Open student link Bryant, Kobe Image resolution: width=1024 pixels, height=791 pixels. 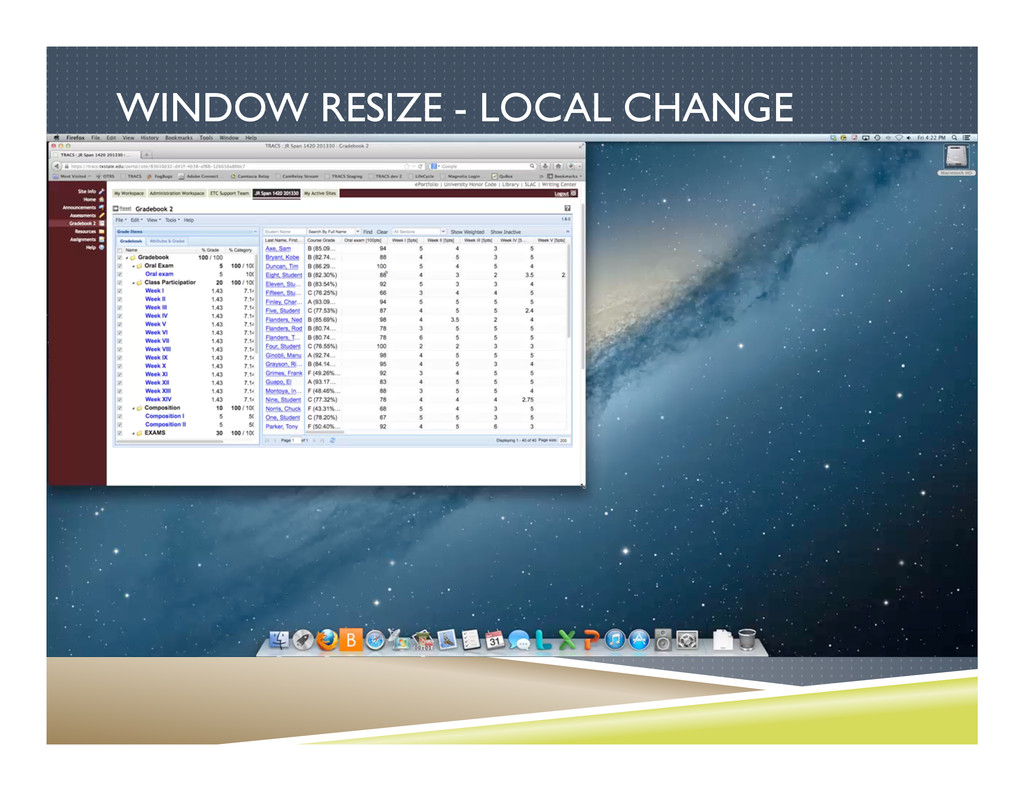tap(282, 257)
